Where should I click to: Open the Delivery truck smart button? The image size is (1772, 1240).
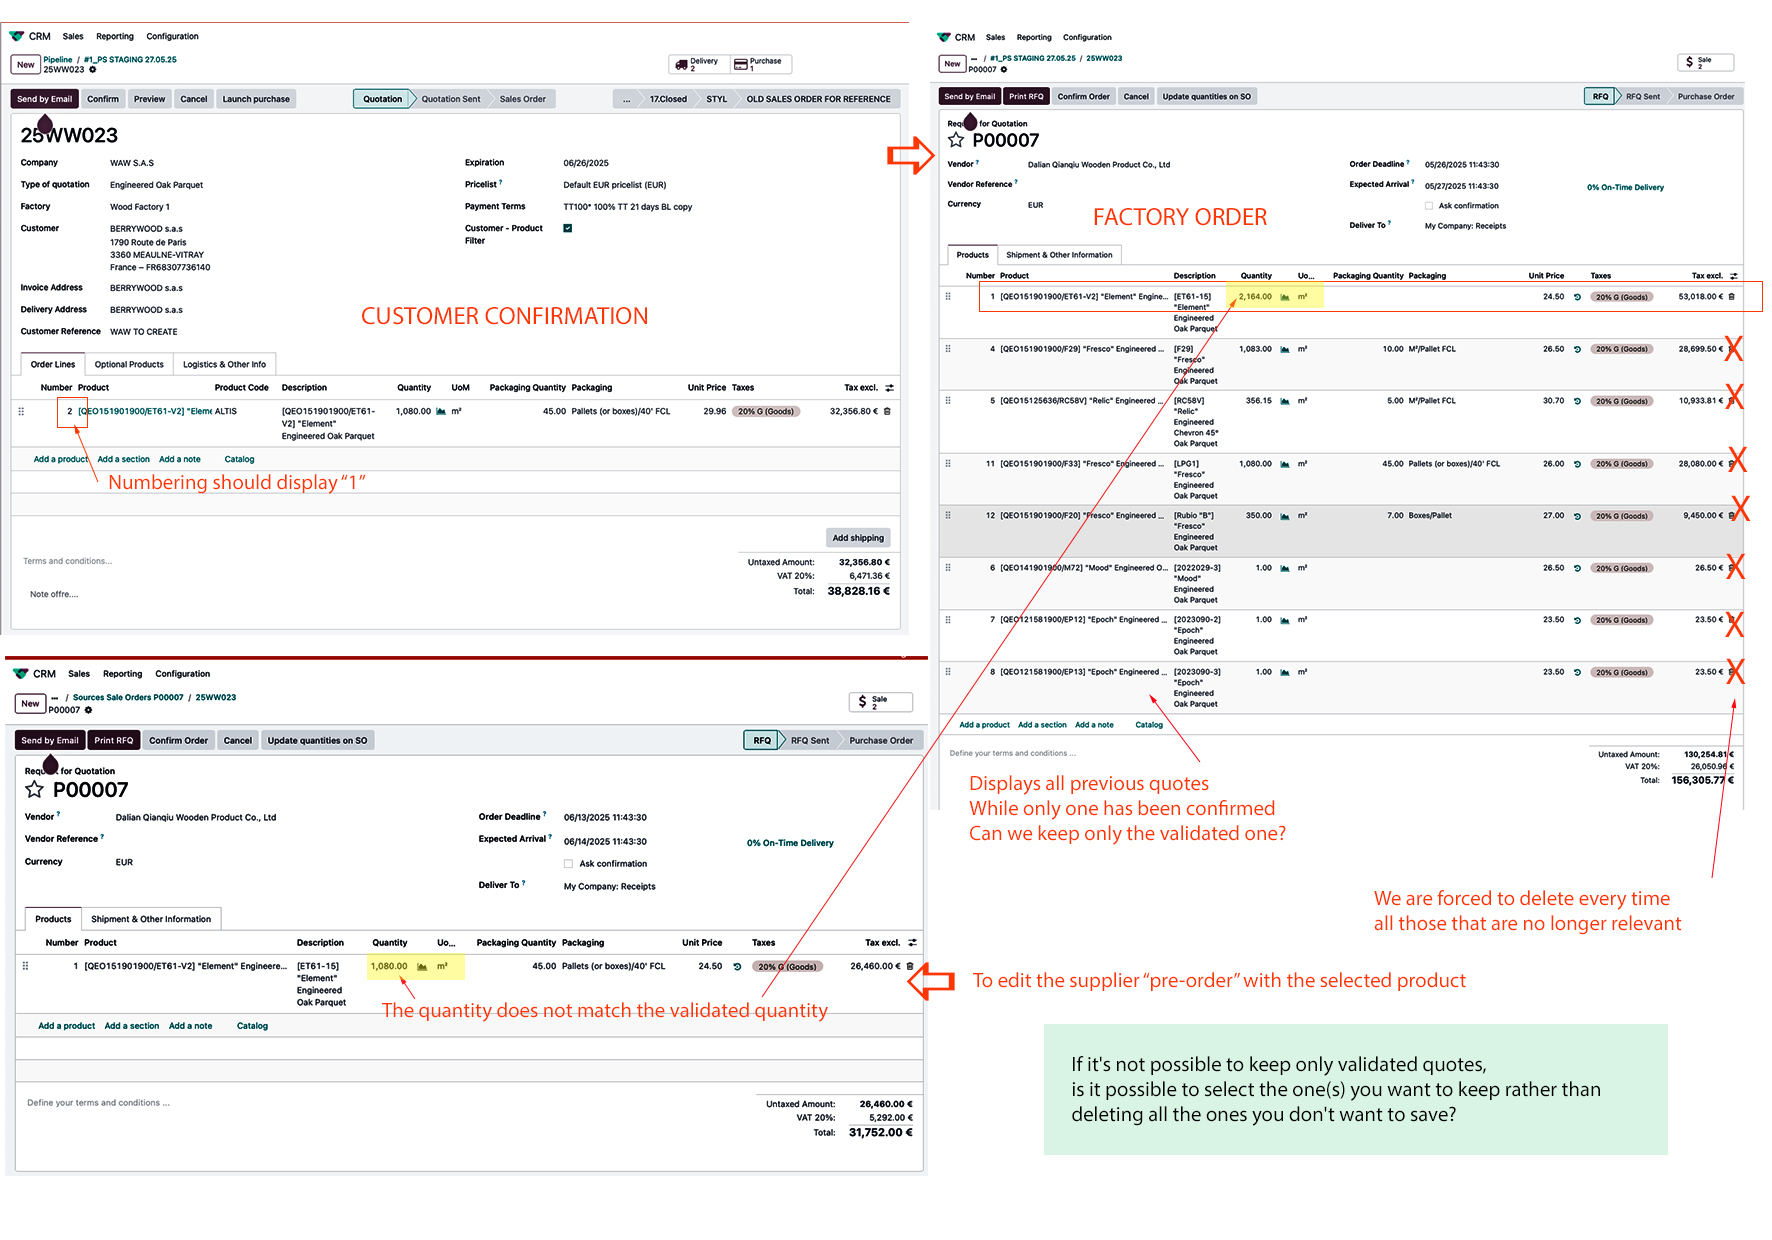(x=698, y=64)
